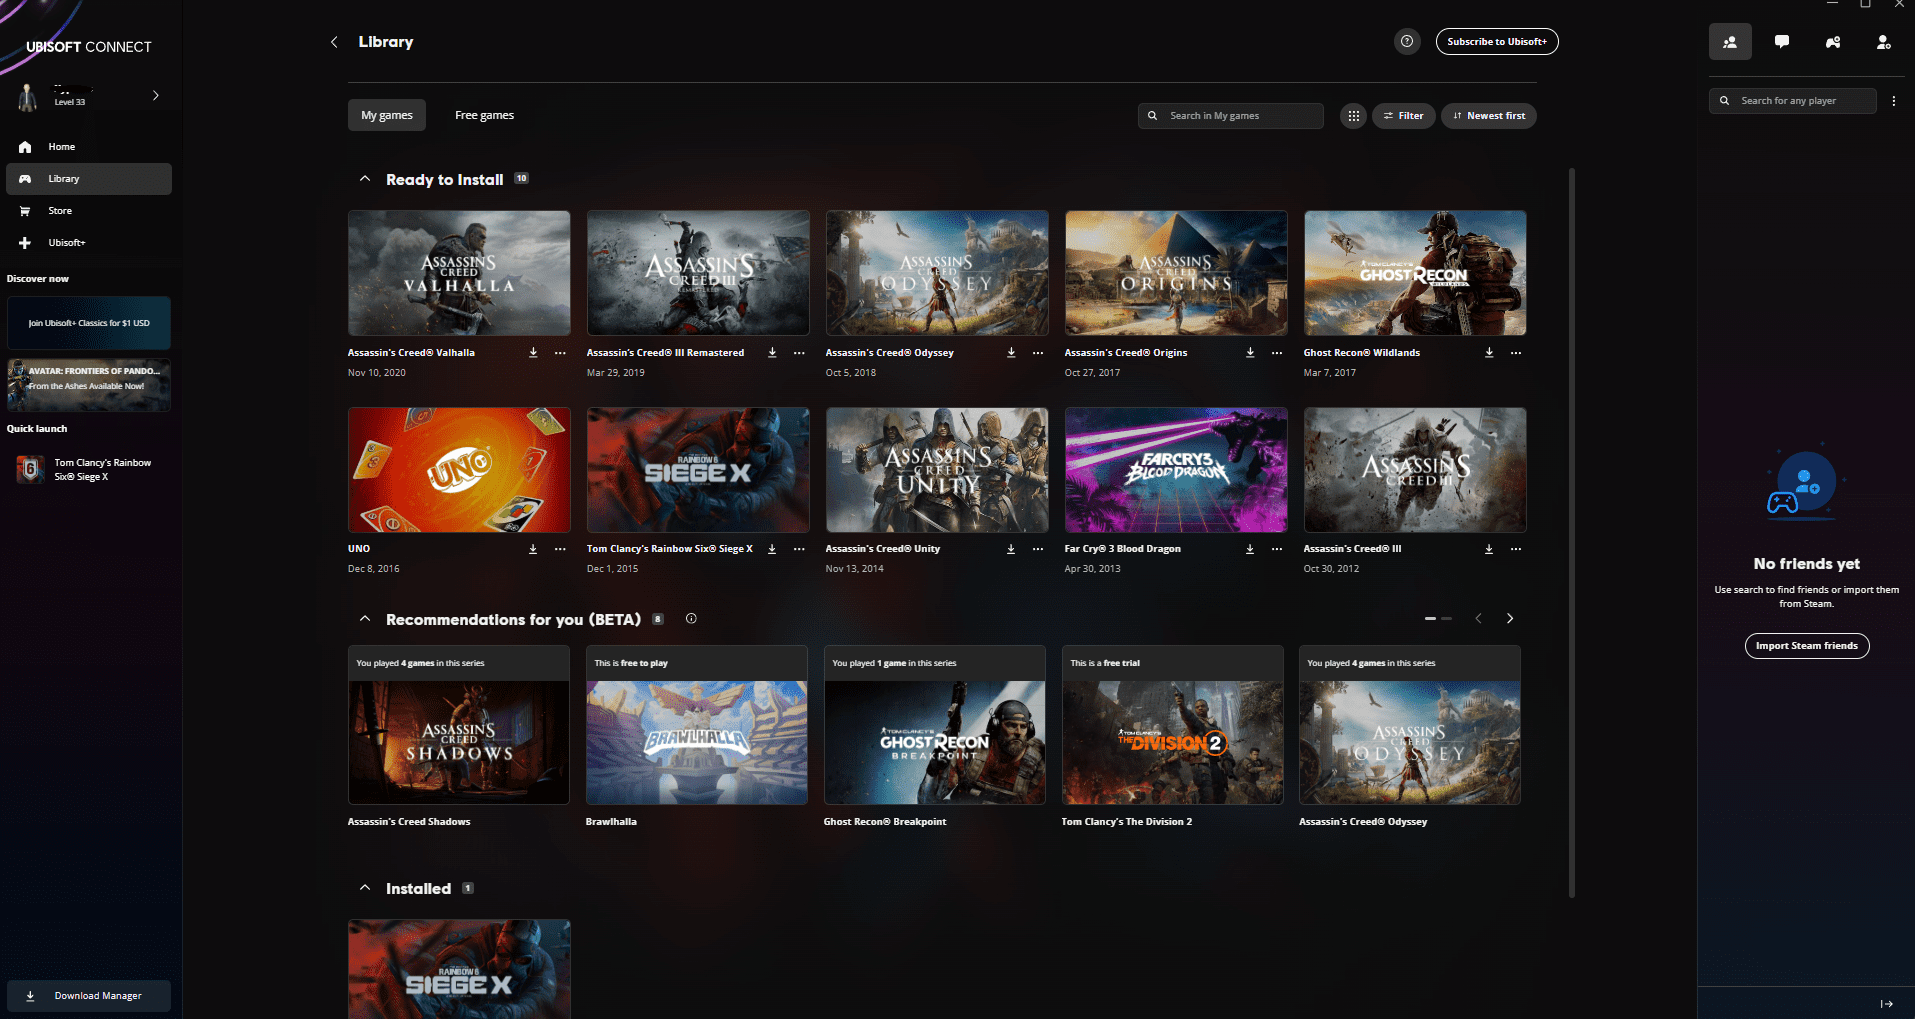This screenshot has width=1915, height=1019.
Task: Click the help question mark icon
Action: 1407,41
